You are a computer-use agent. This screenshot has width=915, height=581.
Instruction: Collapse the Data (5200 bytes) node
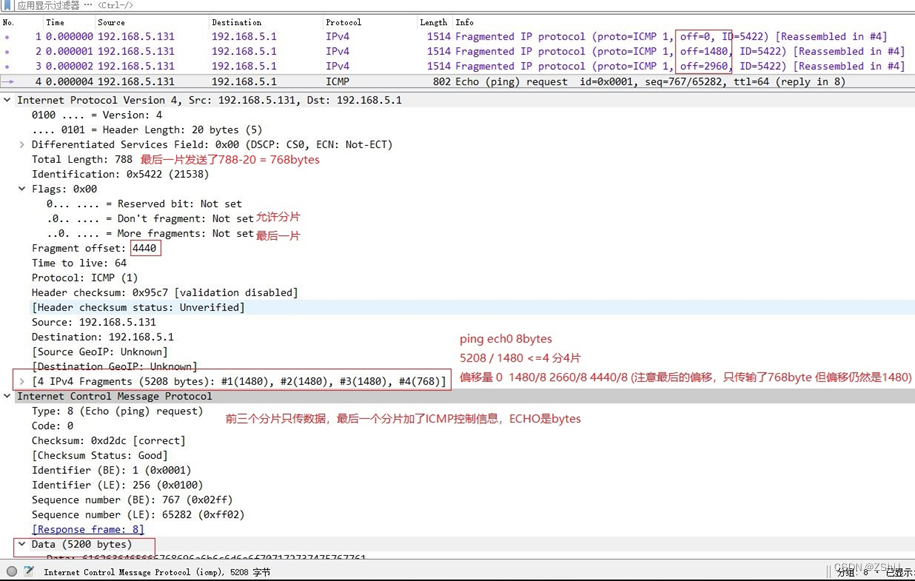pyautogui.click(x=22, y=544)
